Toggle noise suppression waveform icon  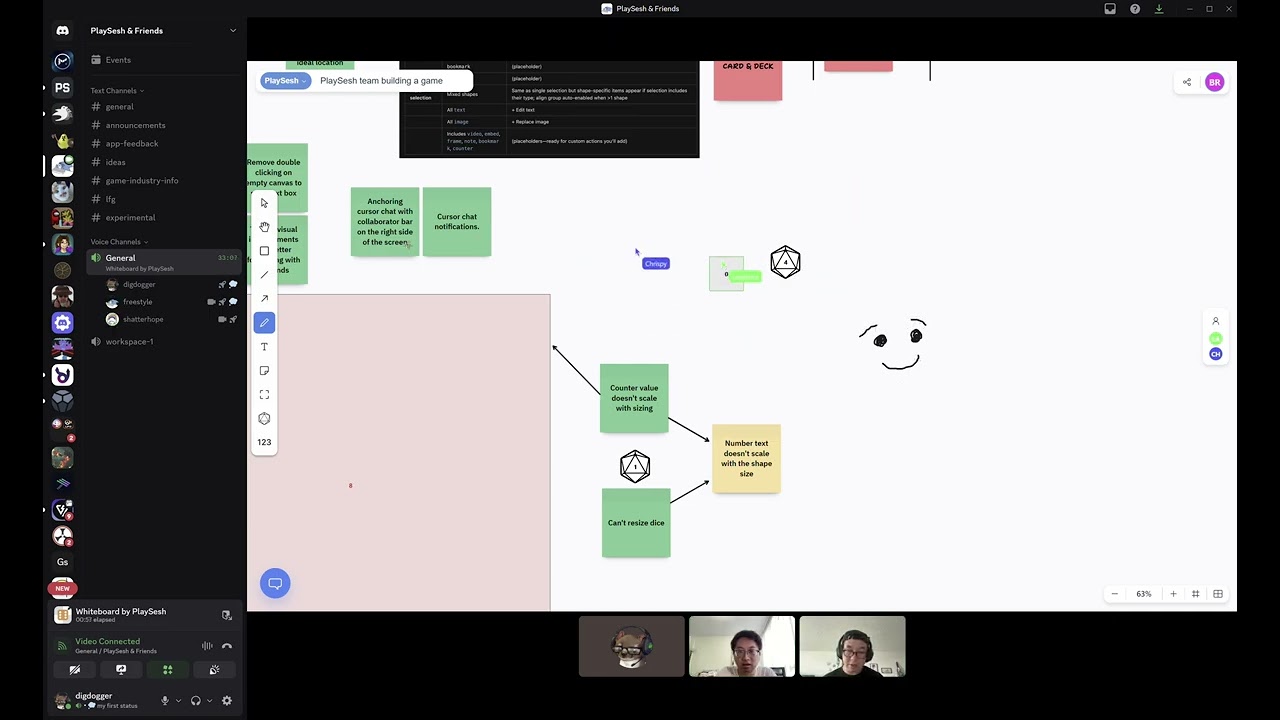pos(207,646)
